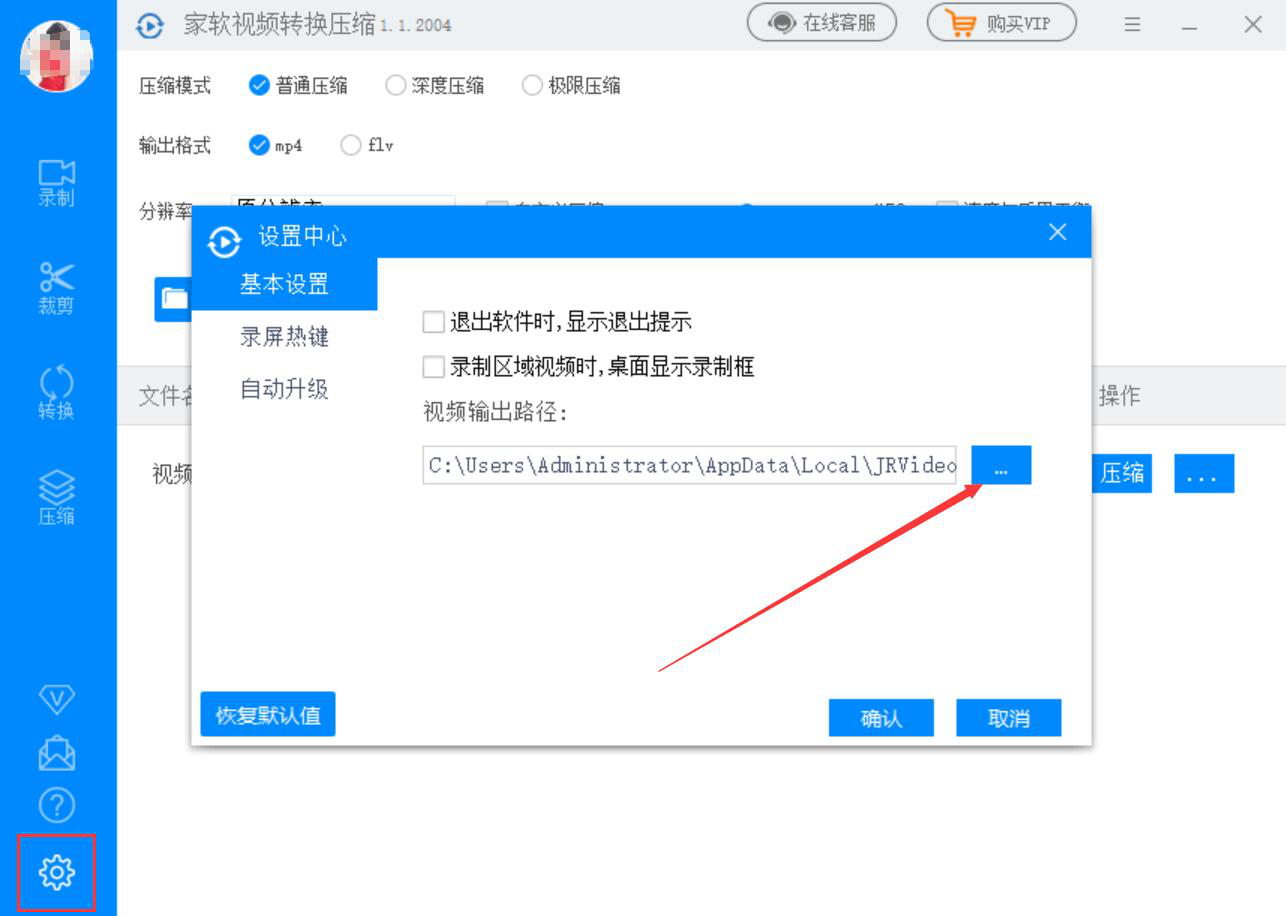Click the blue folder button in main window
The height and width of the screenshot is (916, 1286).
[x=172, y=298]
